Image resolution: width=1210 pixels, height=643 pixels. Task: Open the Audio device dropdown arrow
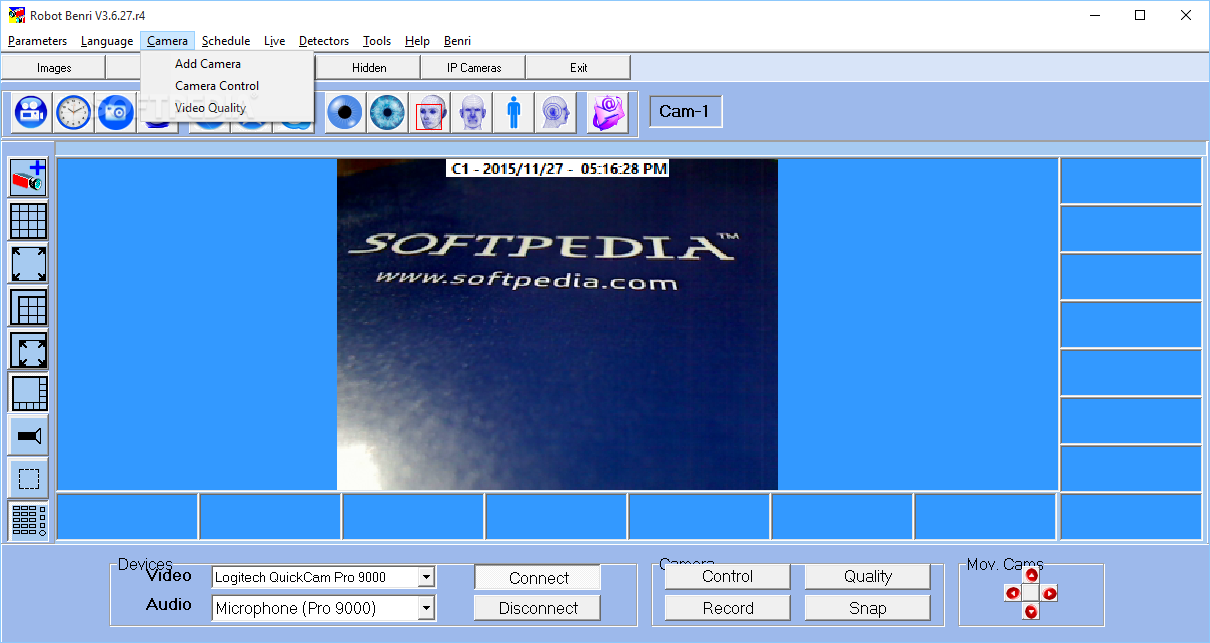click(426, 608)
